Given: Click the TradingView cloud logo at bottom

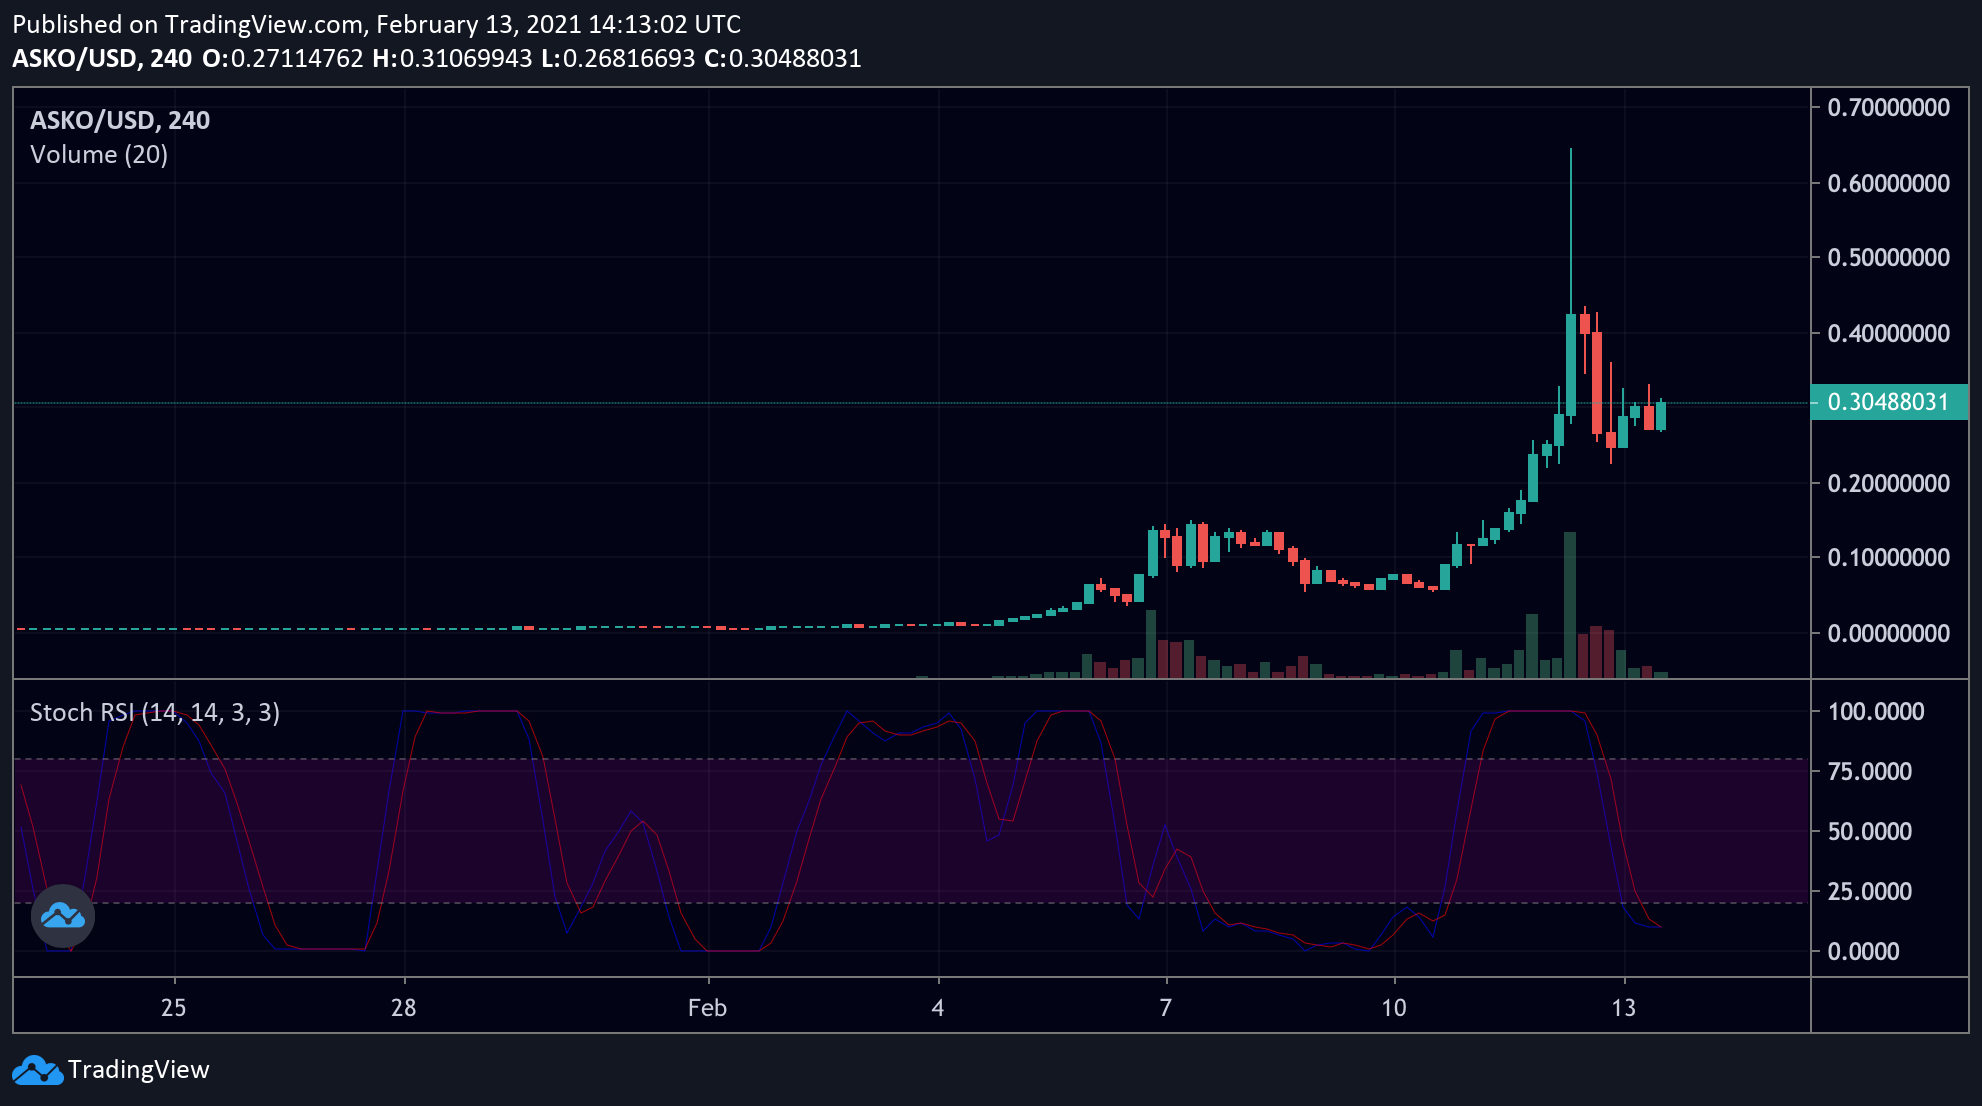Looking at the screenshot, I should (37, 1070).
